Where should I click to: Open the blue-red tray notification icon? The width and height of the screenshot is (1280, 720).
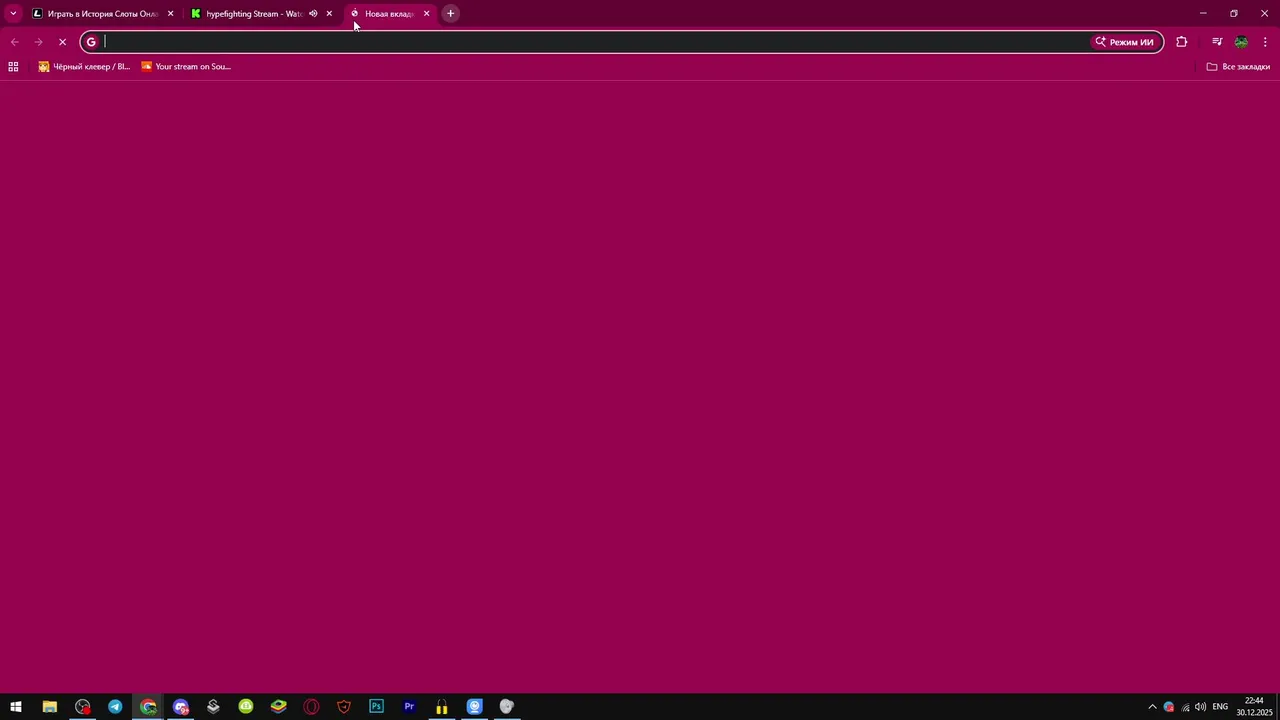point(1169,707)
